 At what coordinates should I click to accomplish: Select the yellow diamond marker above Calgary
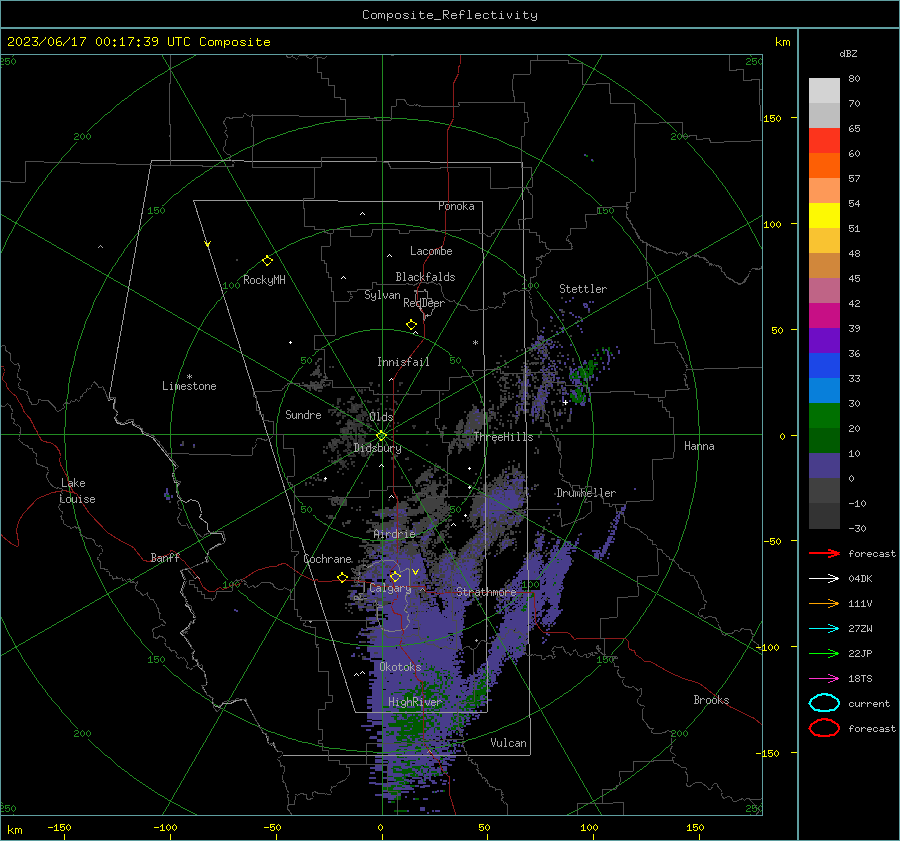(395, 576)
